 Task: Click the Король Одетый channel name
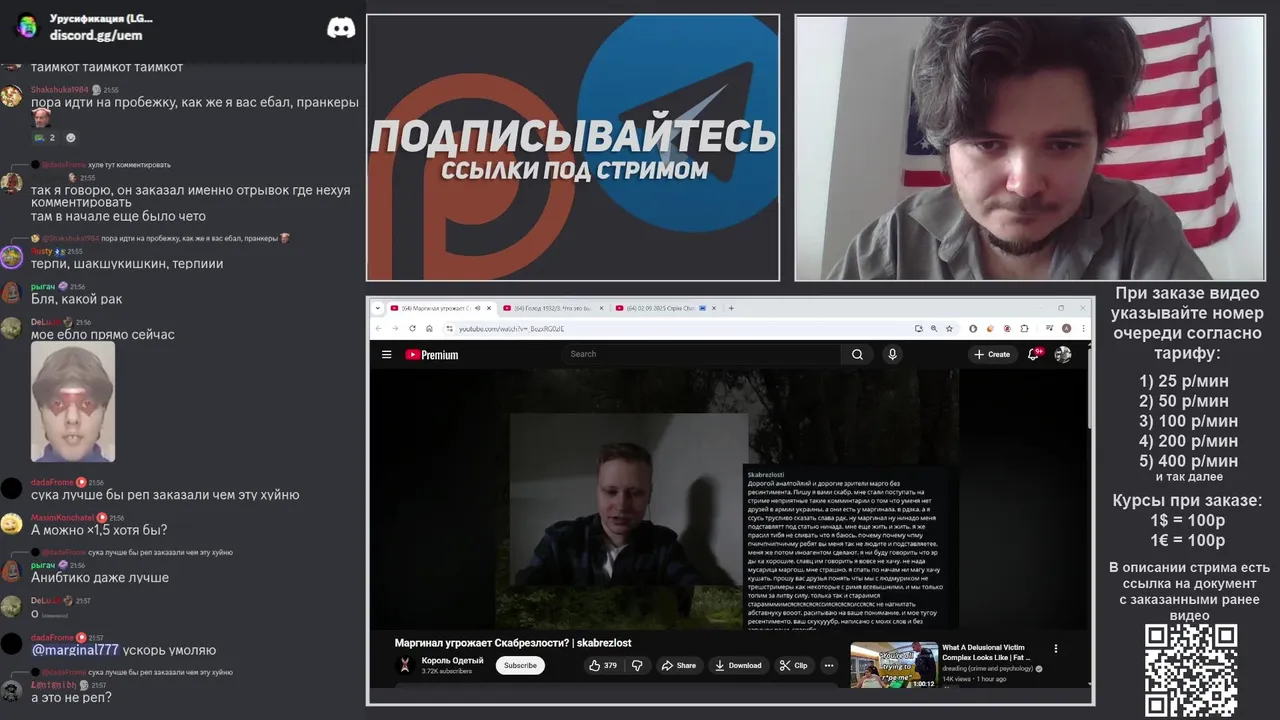coord(452,660)
